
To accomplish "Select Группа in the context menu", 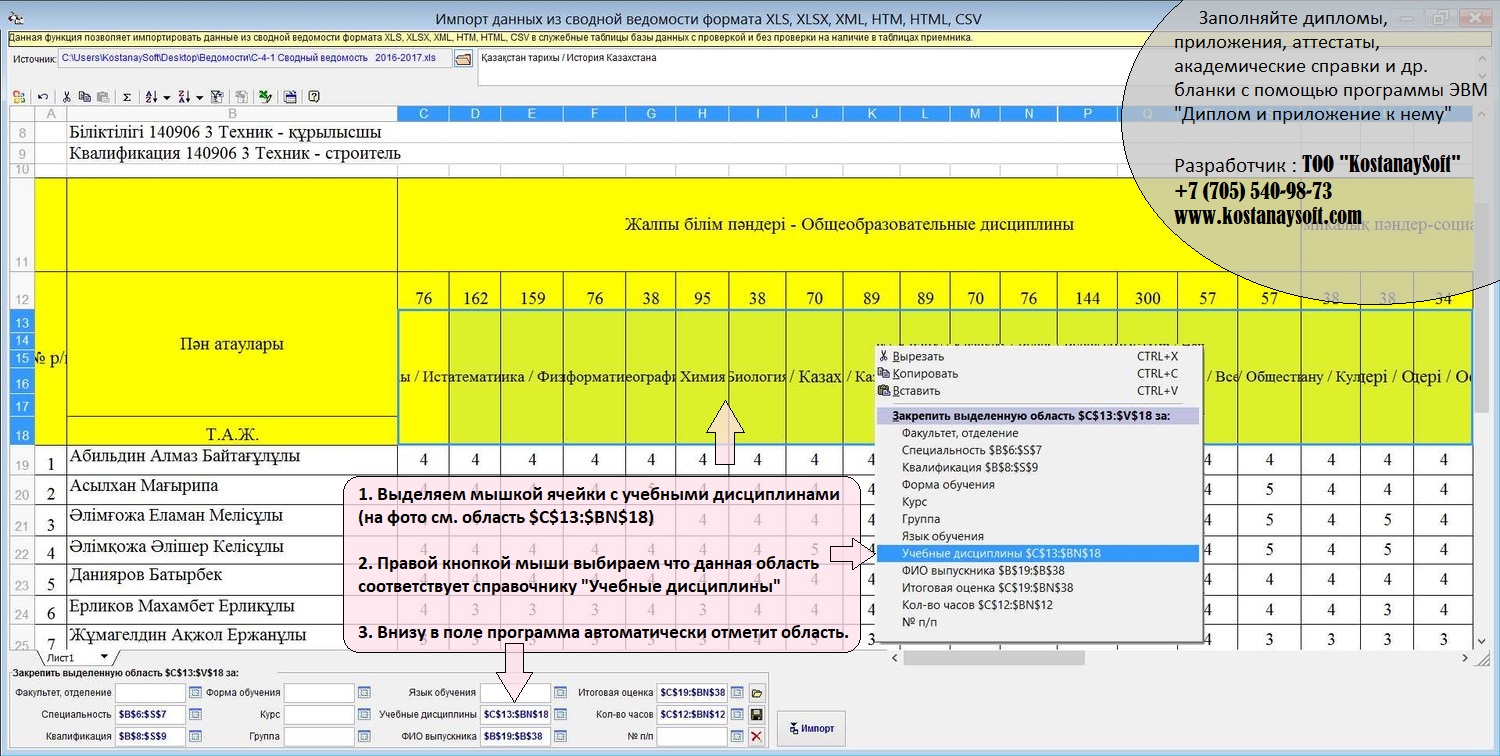I will (1037, 519).
